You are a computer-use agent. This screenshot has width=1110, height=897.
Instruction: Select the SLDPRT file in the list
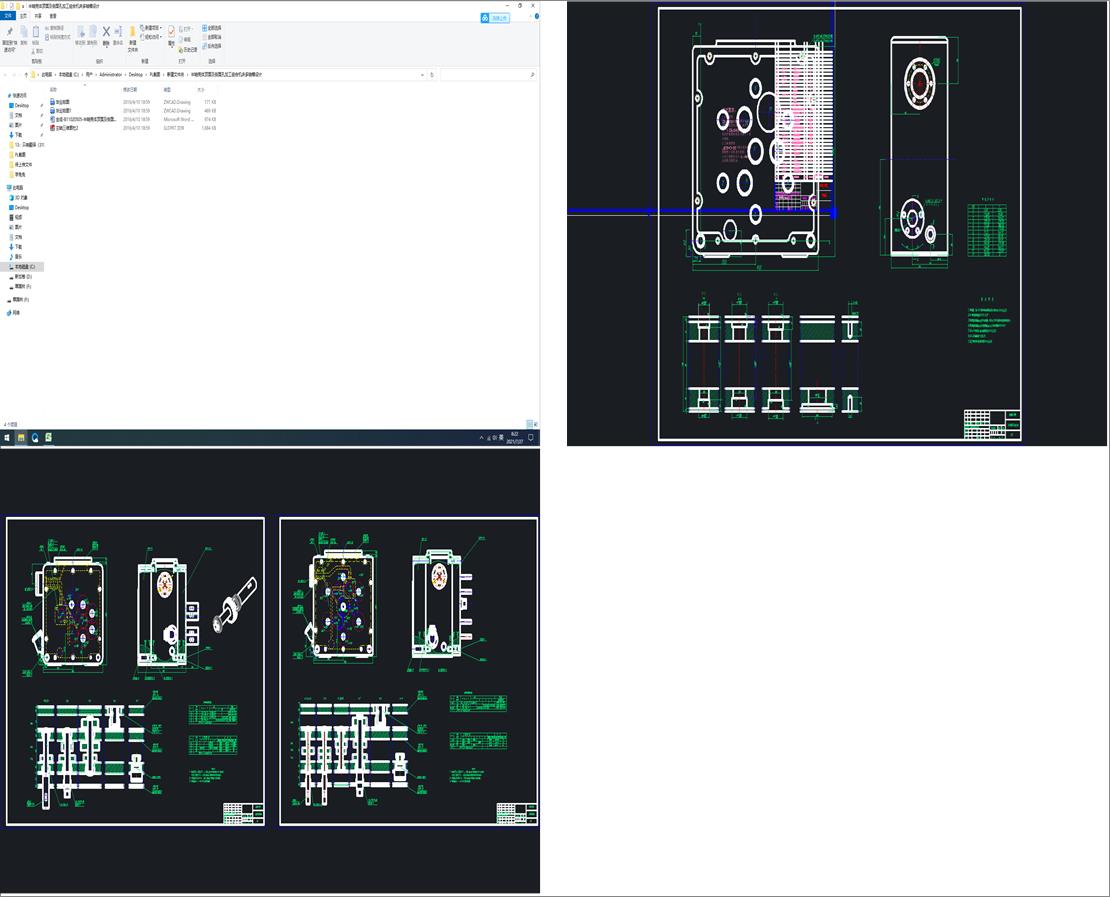[x=66, y=128]
